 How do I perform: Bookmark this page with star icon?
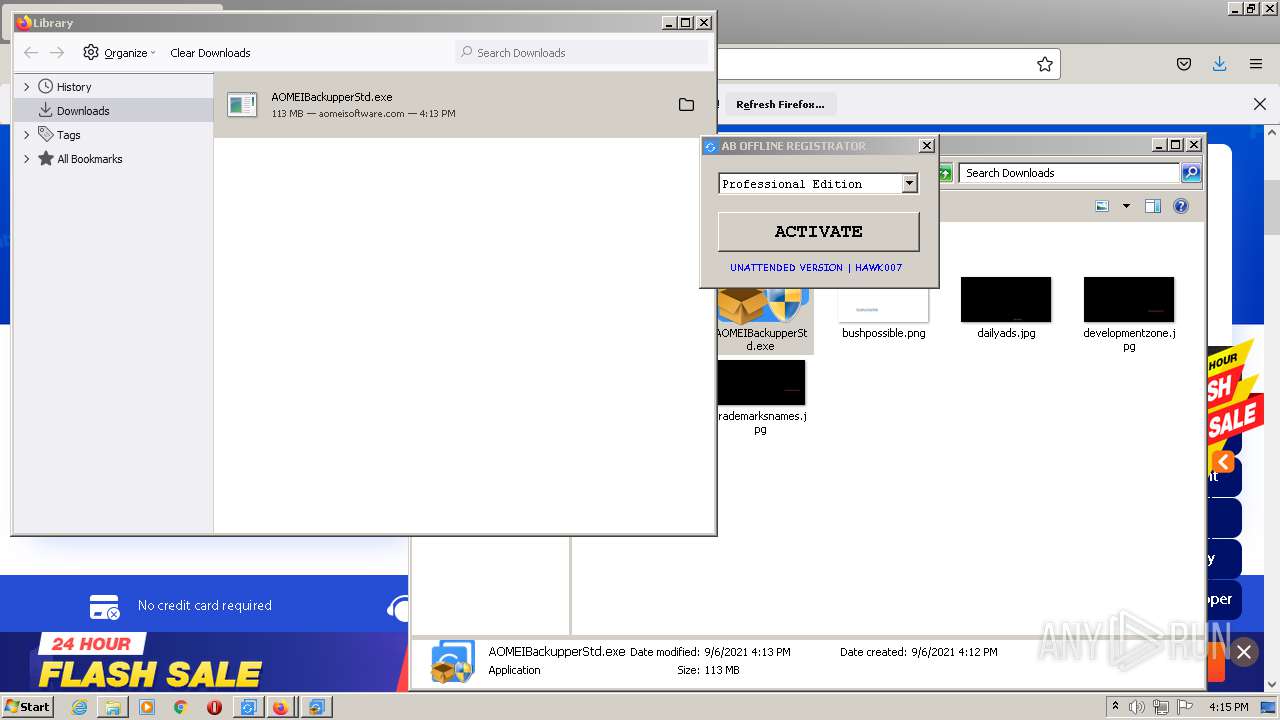(1045, 64)
